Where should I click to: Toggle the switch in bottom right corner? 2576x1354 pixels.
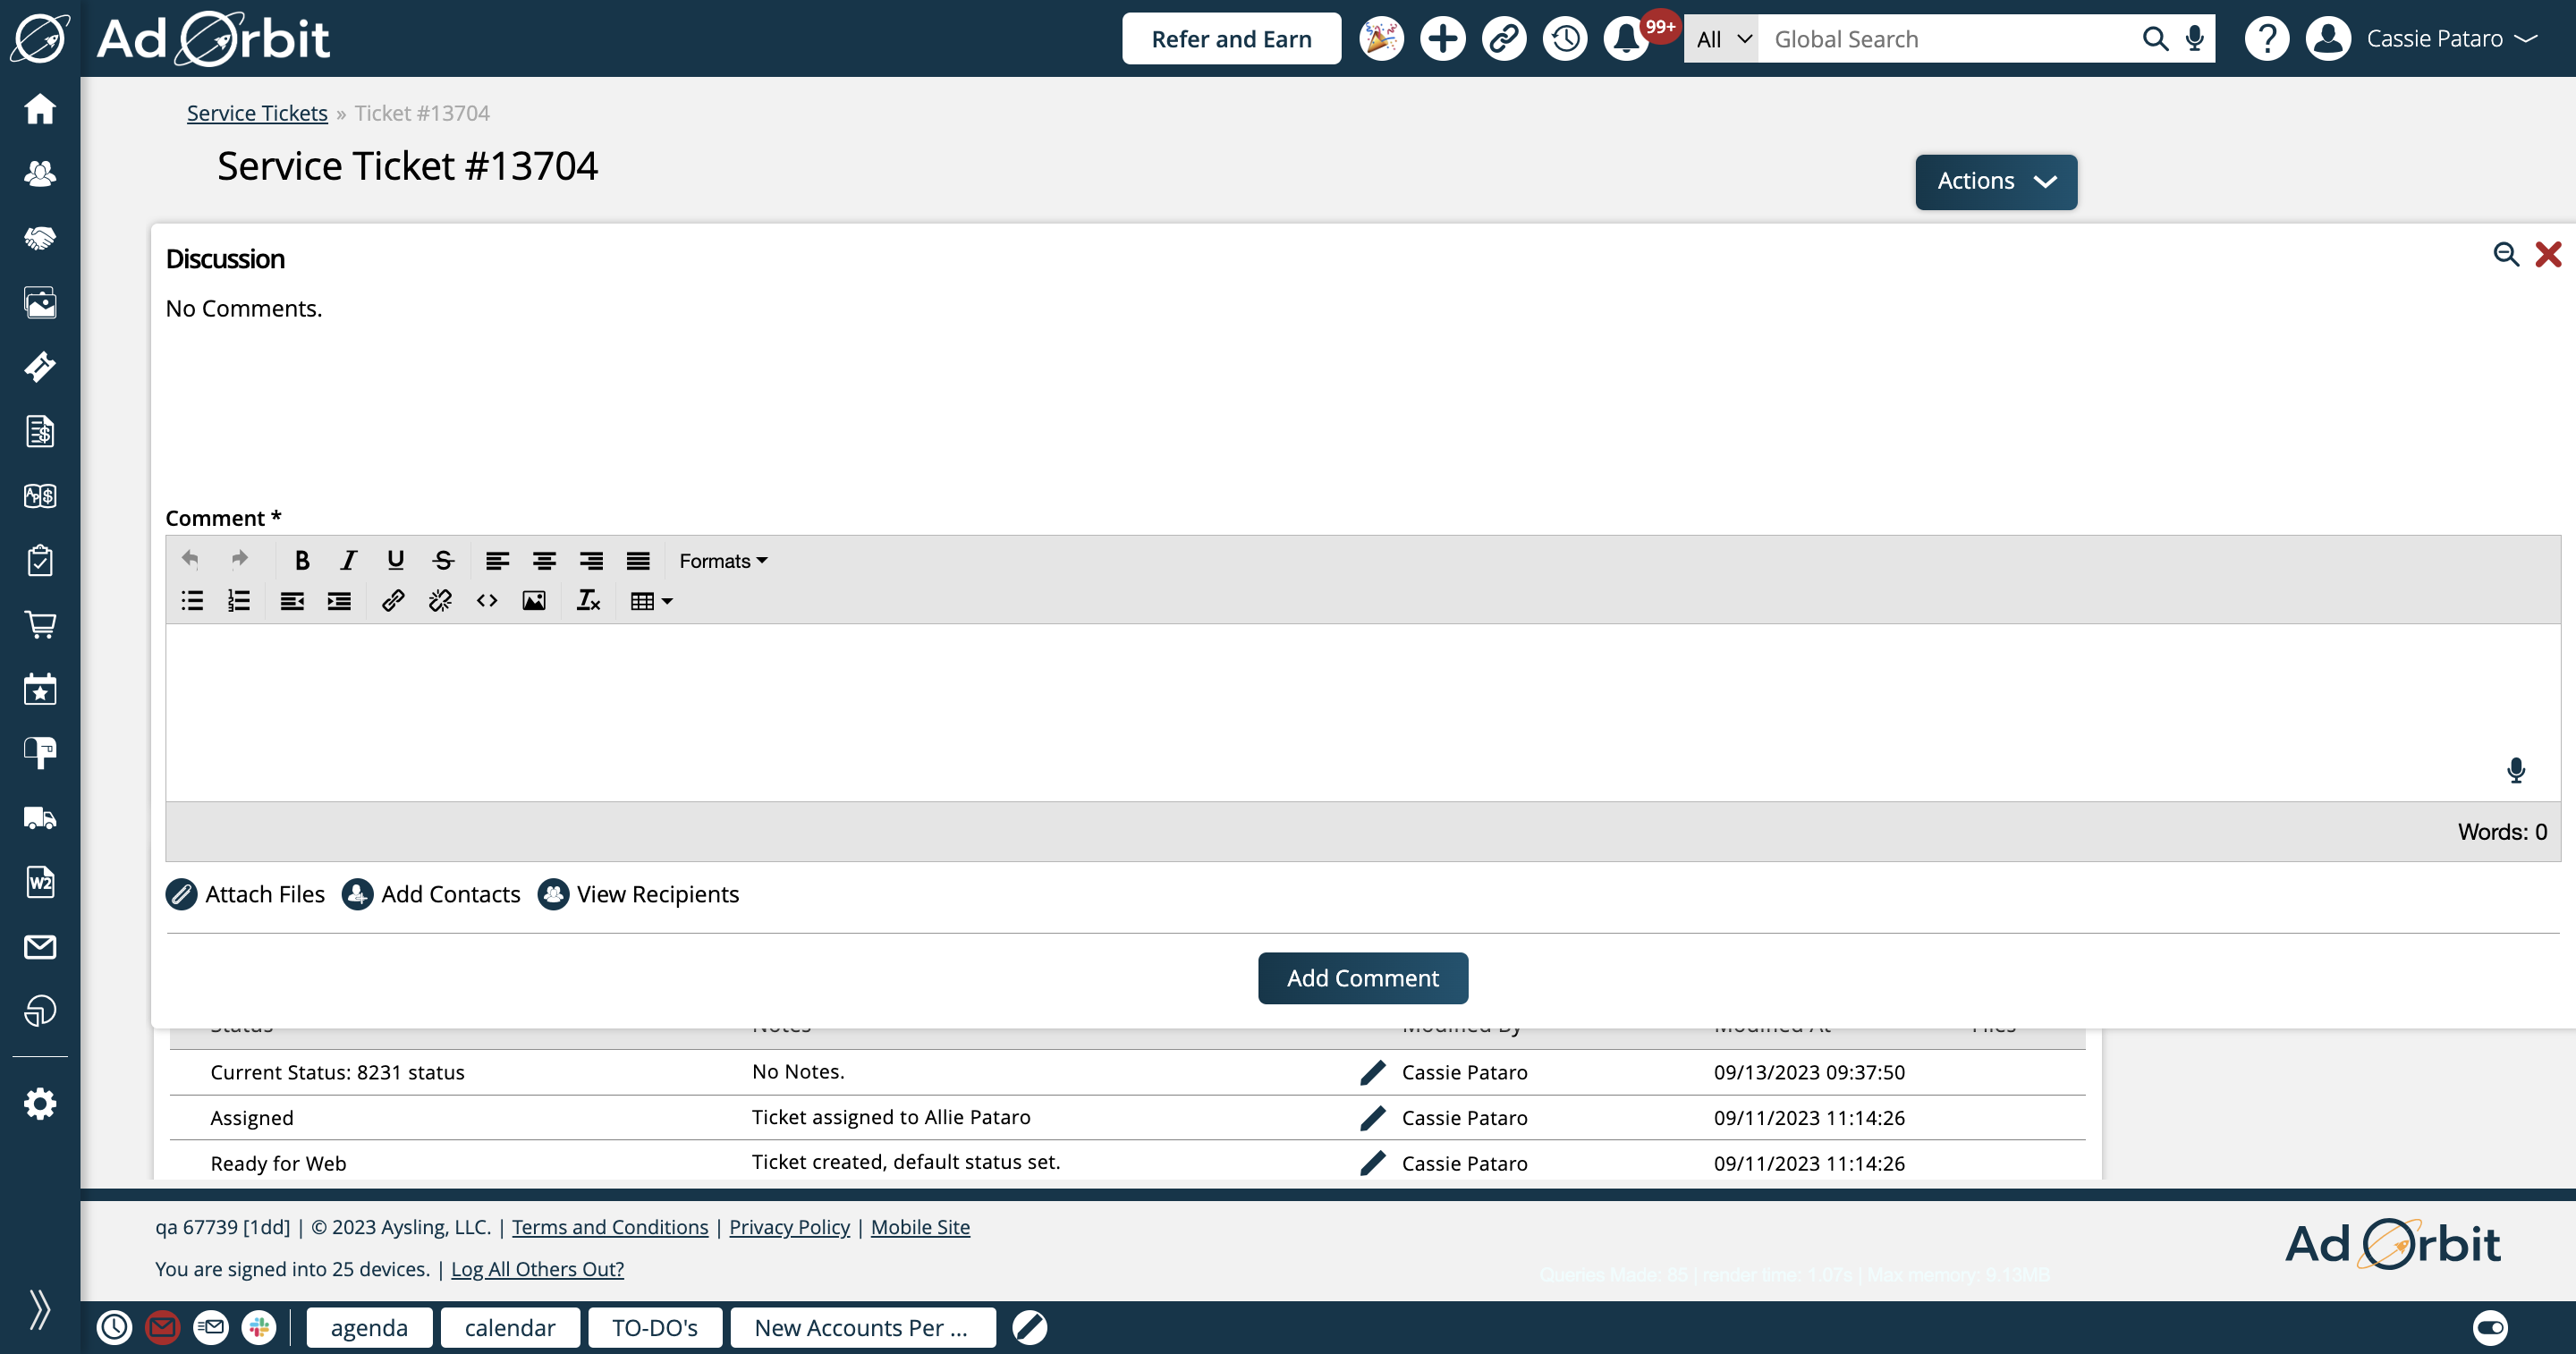2490,1327
